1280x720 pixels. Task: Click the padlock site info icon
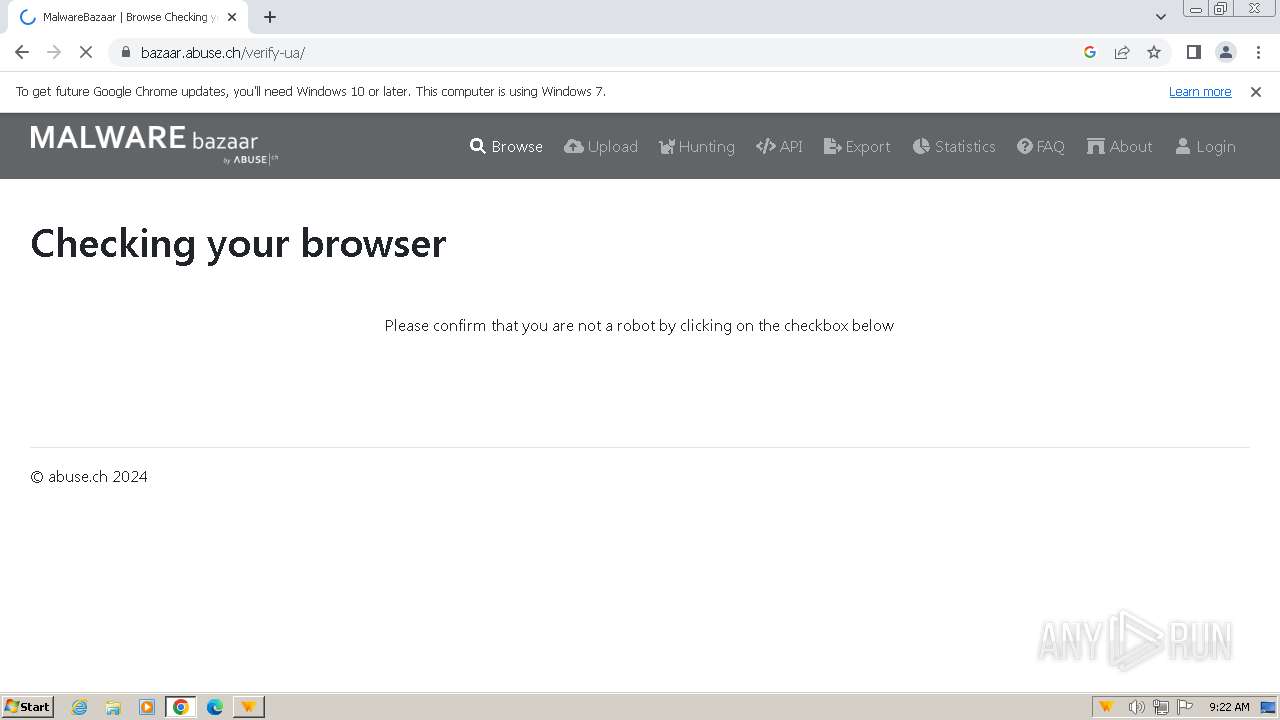pyautogui.click(x=125, y=52)
